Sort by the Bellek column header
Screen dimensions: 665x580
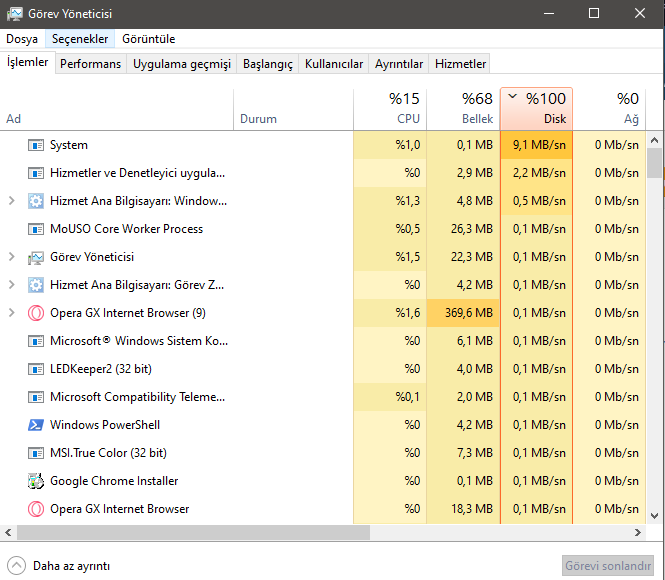[x=463, y=109]
